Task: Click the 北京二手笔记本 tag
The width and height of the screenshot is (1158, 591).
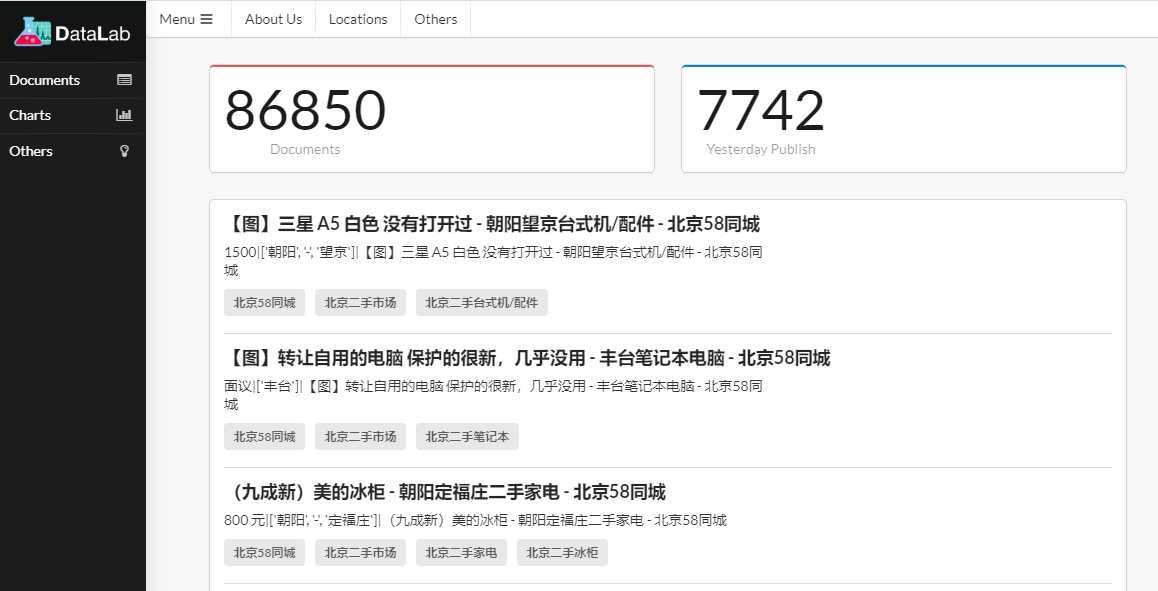Action: coord(467,437)
